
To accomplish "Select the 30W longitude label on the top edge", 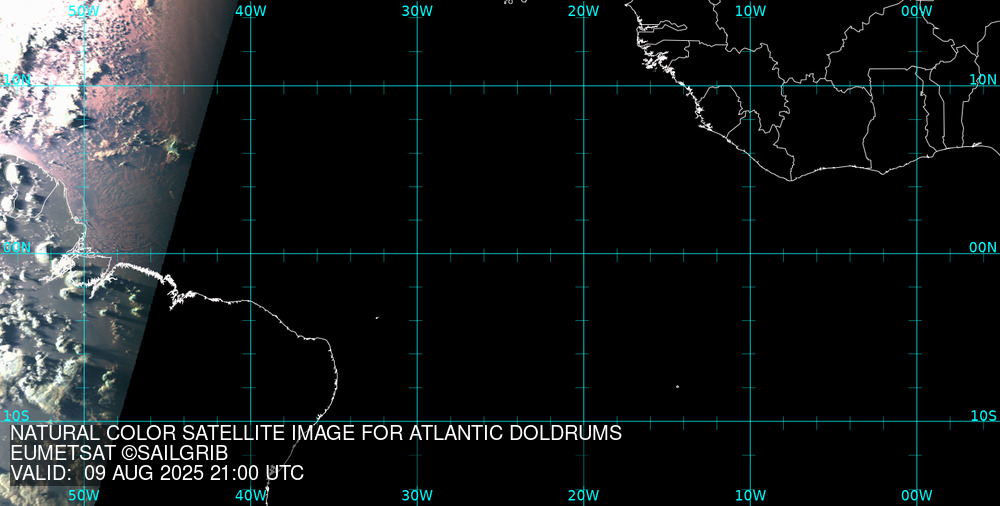I will coord(418,11).
